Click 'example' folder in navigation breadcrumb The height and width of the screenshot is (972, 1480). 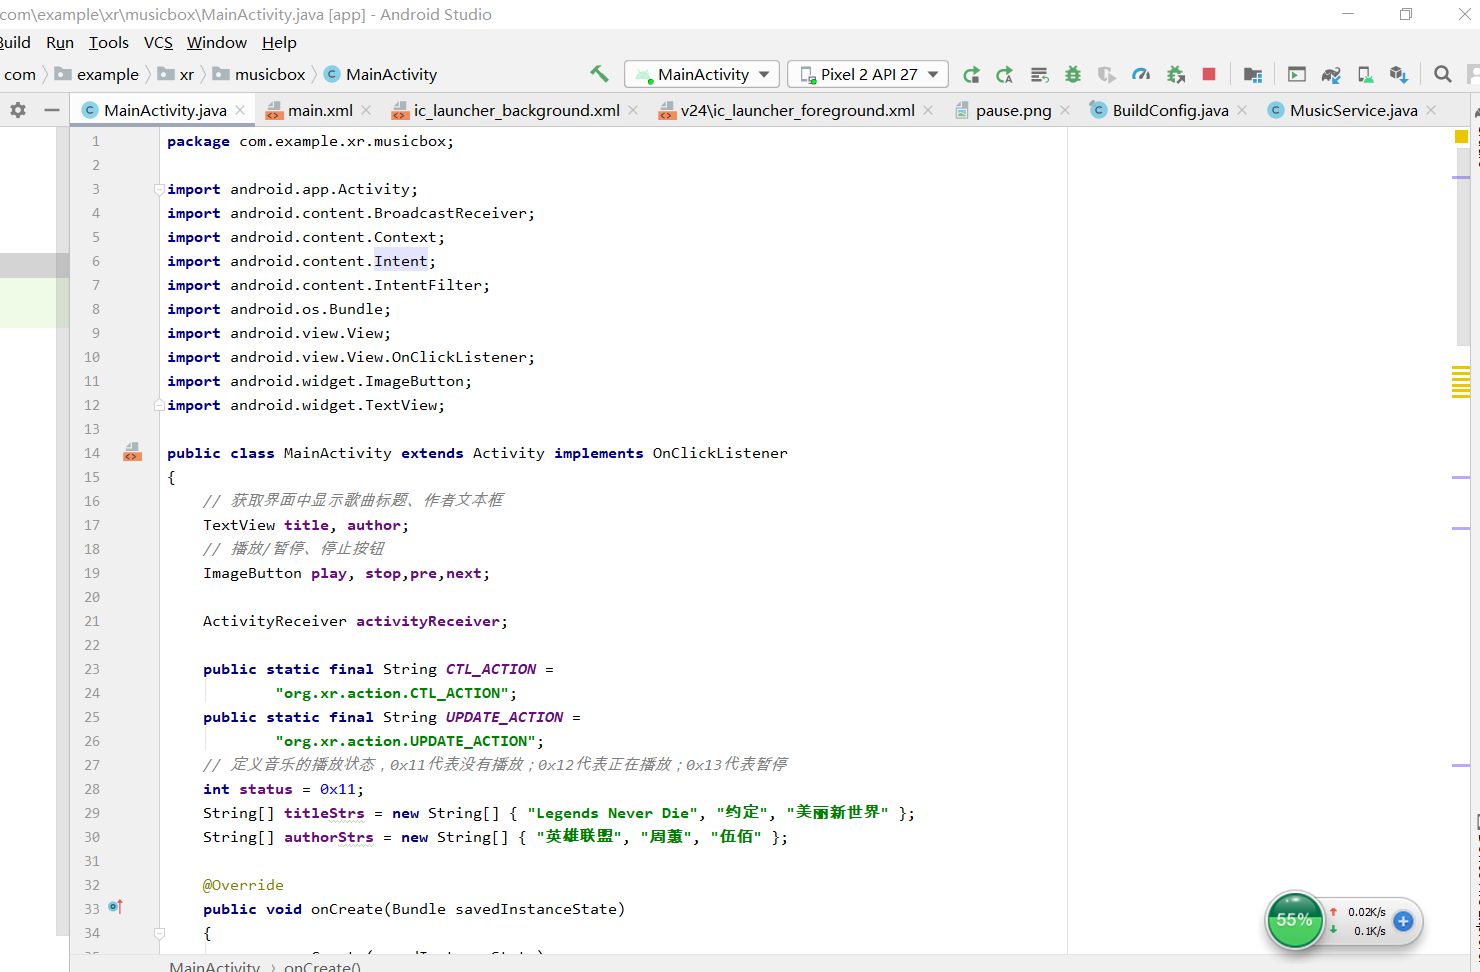pyautogui.click(x=97, y=74)
